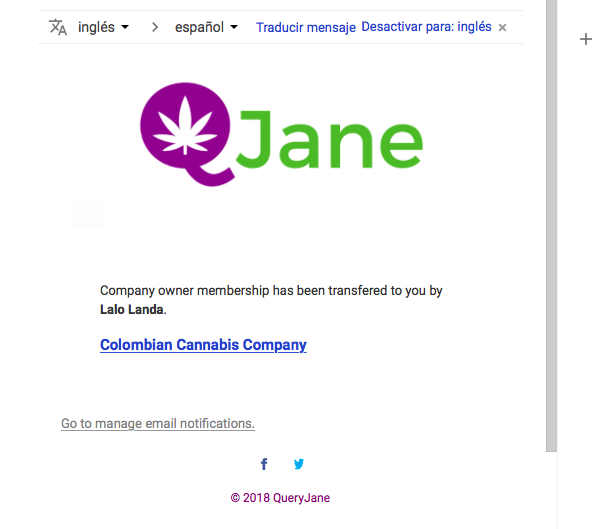Click Desactivar para: inglés link
Viewport: 606px width, 529px height.
[x=426, y=27]
